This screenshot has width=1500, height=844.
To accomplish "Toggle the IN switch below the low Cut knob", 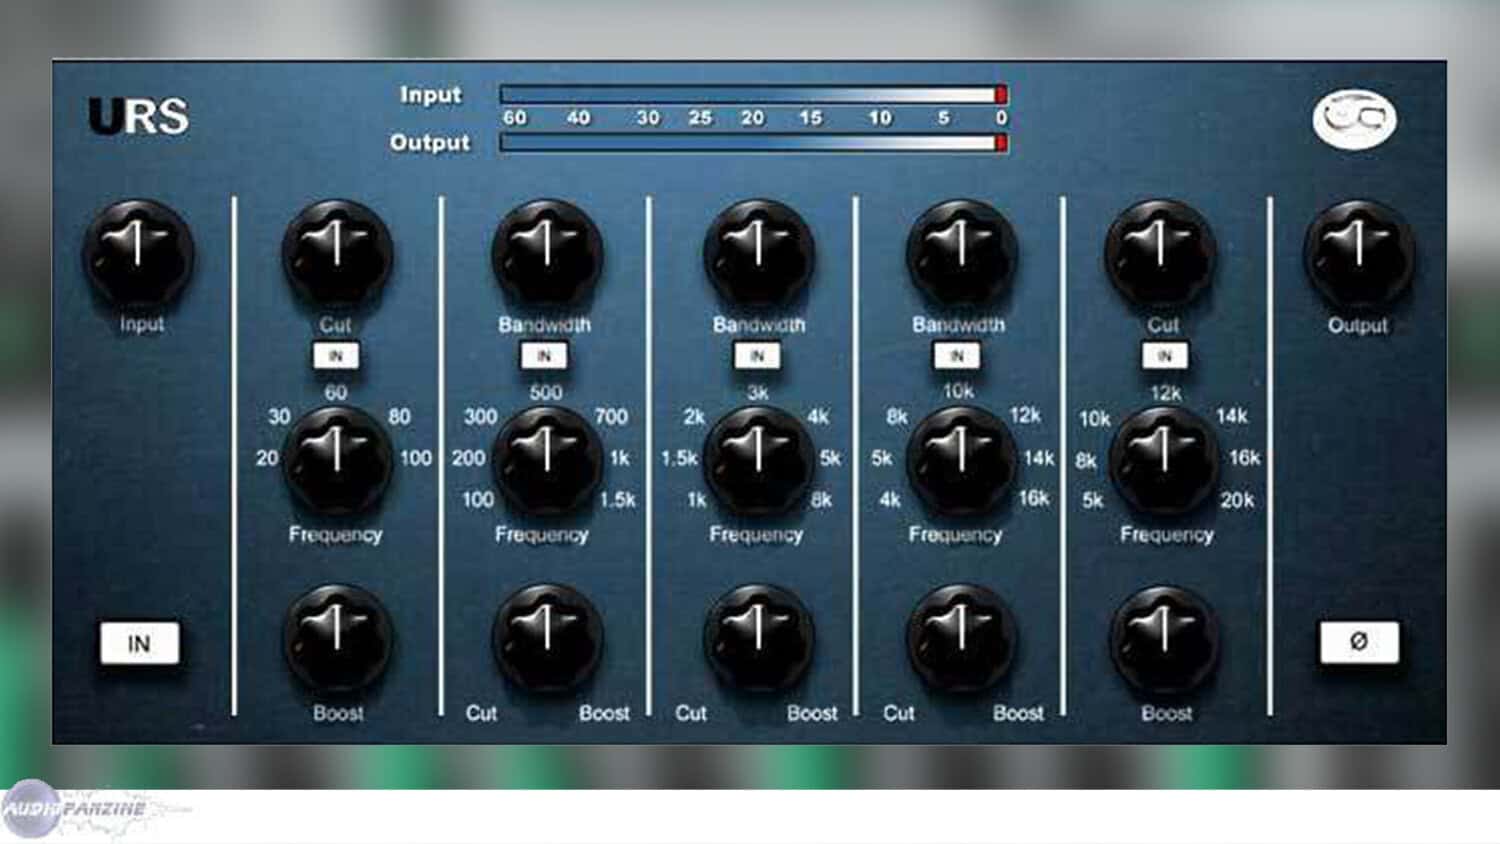I will point(336,355).
